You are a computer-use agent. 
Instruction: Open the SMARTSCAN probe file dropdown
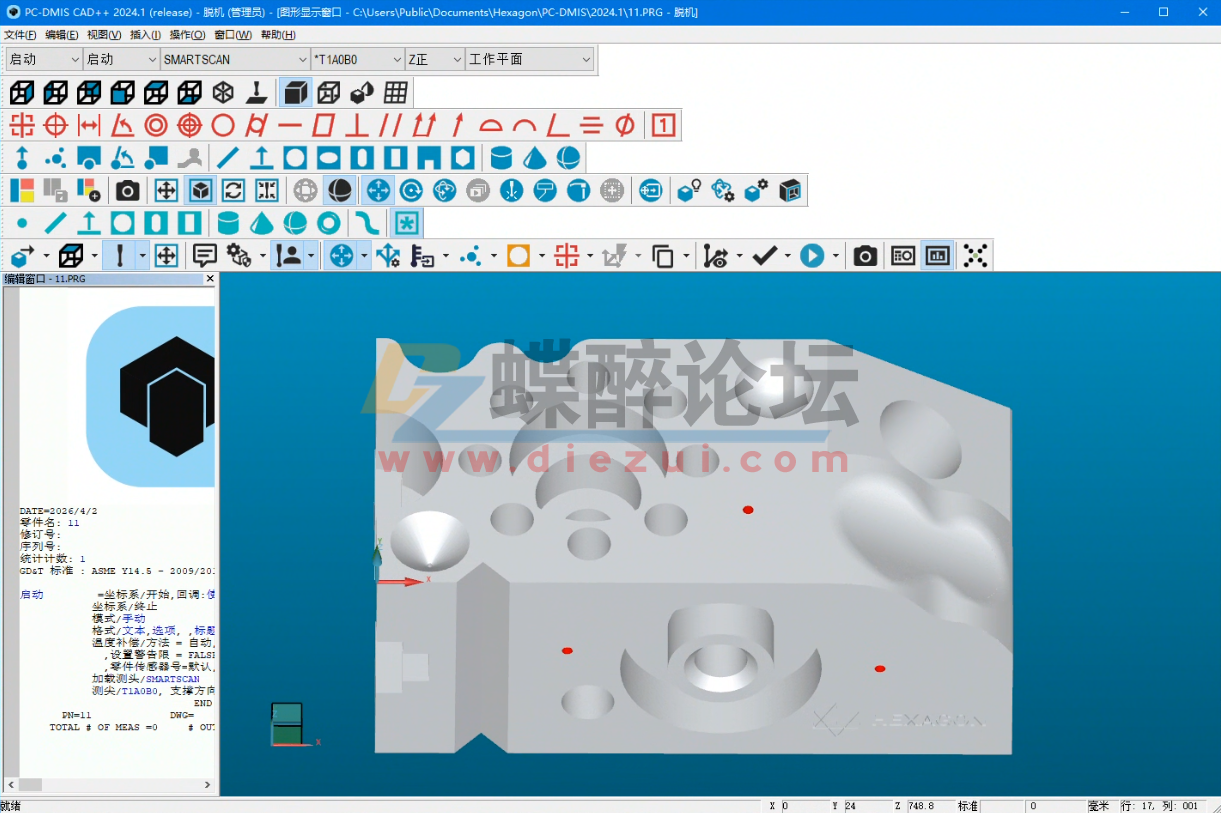tap(303, 59)
